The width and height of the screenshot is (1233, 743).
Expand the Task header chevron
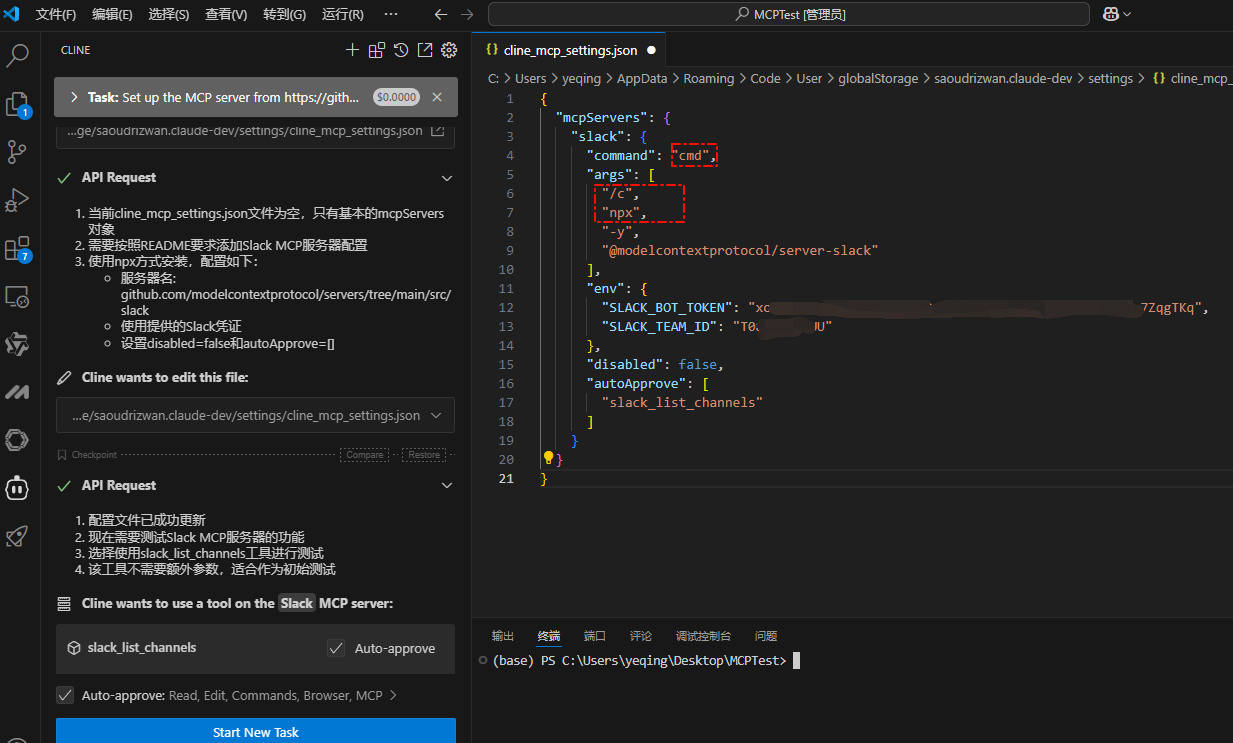click(x=74, y=97)
